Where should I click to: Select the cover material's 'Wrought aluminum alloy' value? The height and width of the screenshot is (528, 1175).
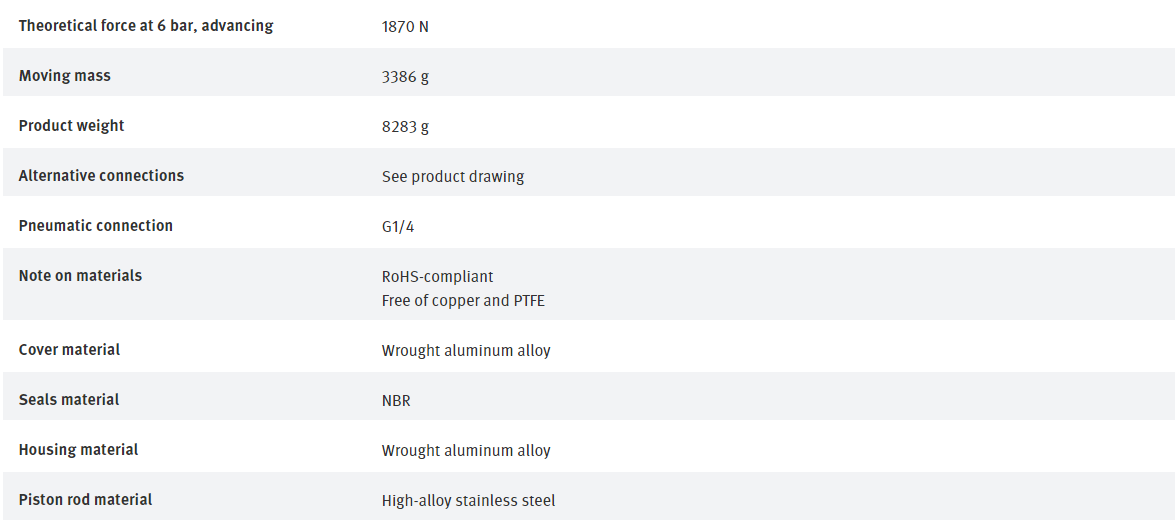pos(466,351)
